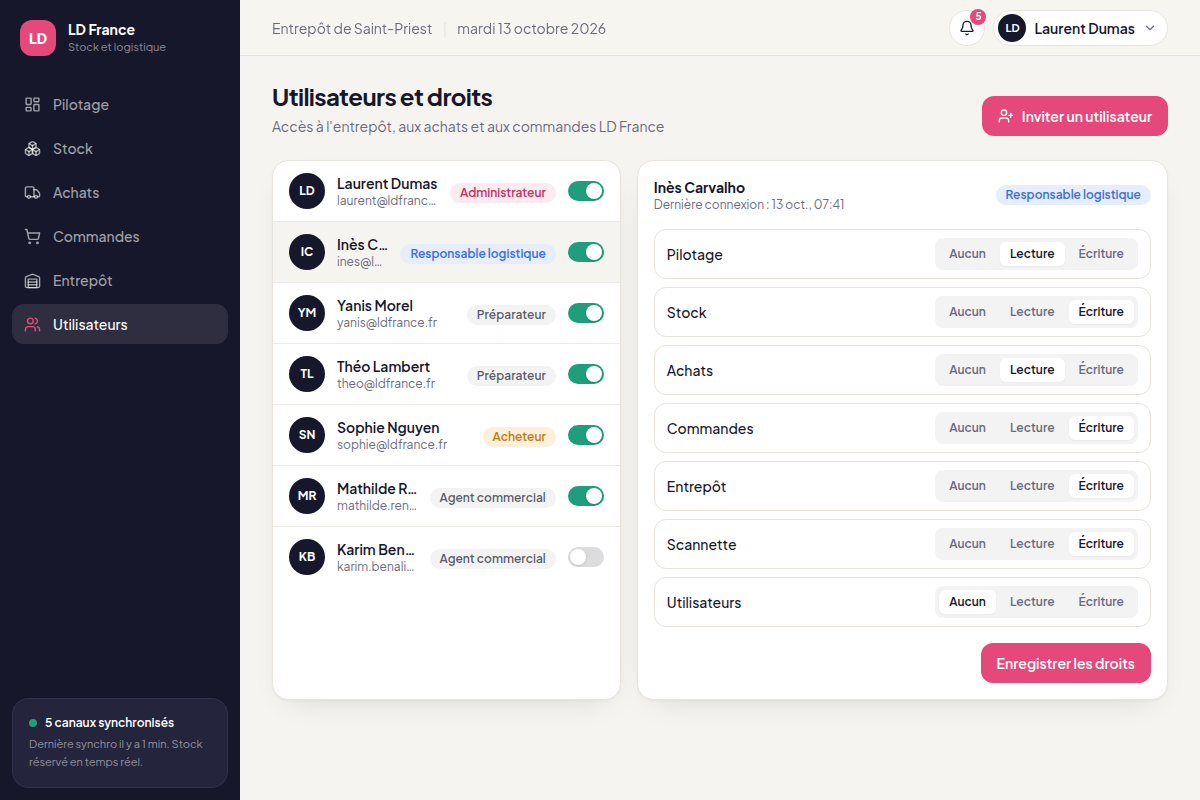Click Enregistrer les droits button
Image resolution: width=1200 pixels, height=800 pixels.
1066,663
